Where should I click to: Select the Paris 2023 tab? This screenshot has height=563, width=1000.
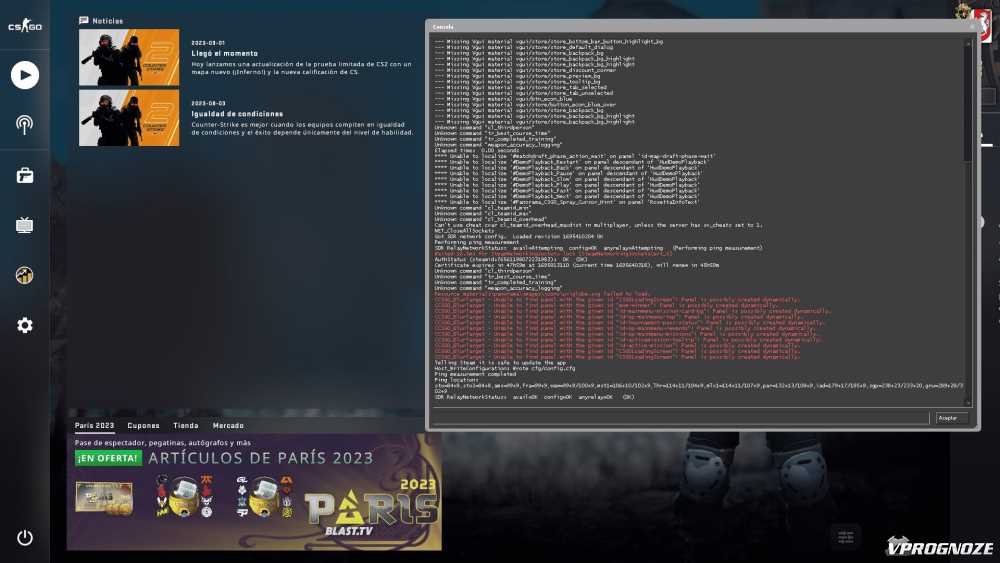94,425
